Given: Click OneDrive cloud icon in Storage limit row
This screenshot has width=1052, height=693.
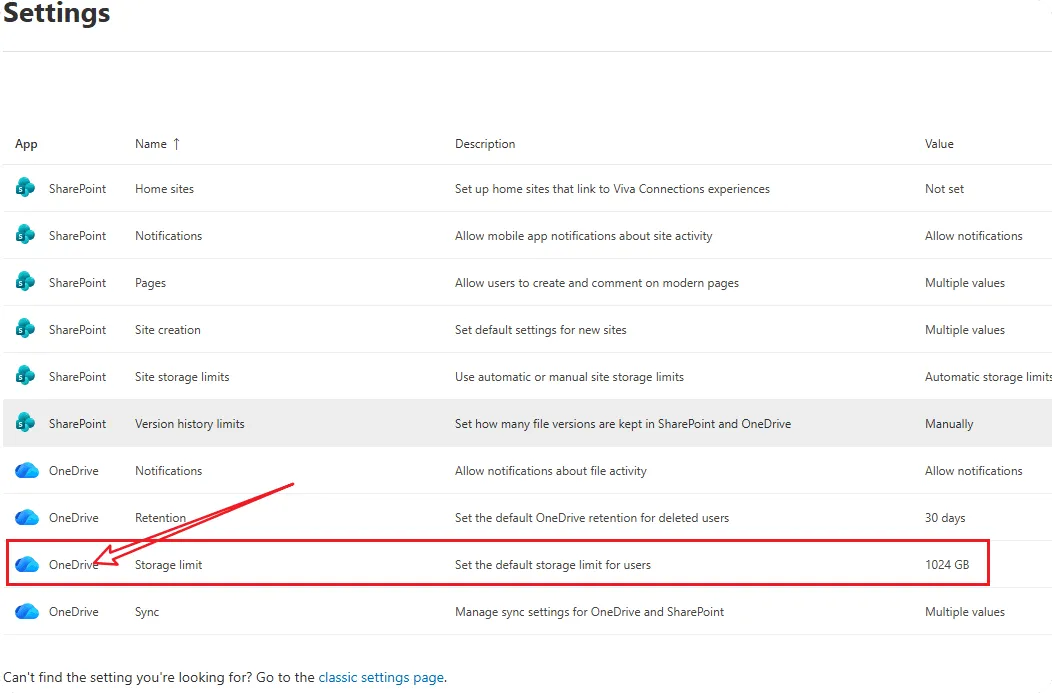Looking at the screenshot, I should pyautogui.click(x=27, y=564).
